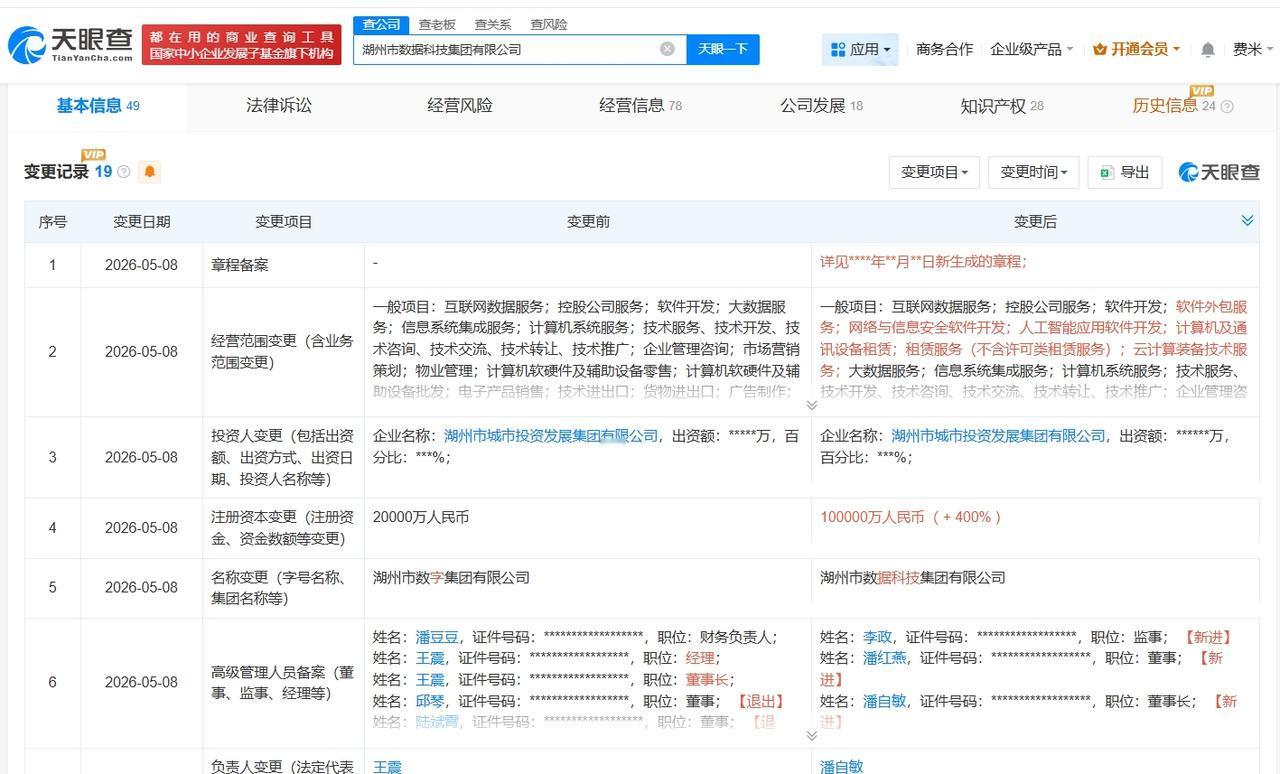Open the 潘自敏 link in 负责人变更 row

[841, 766]
